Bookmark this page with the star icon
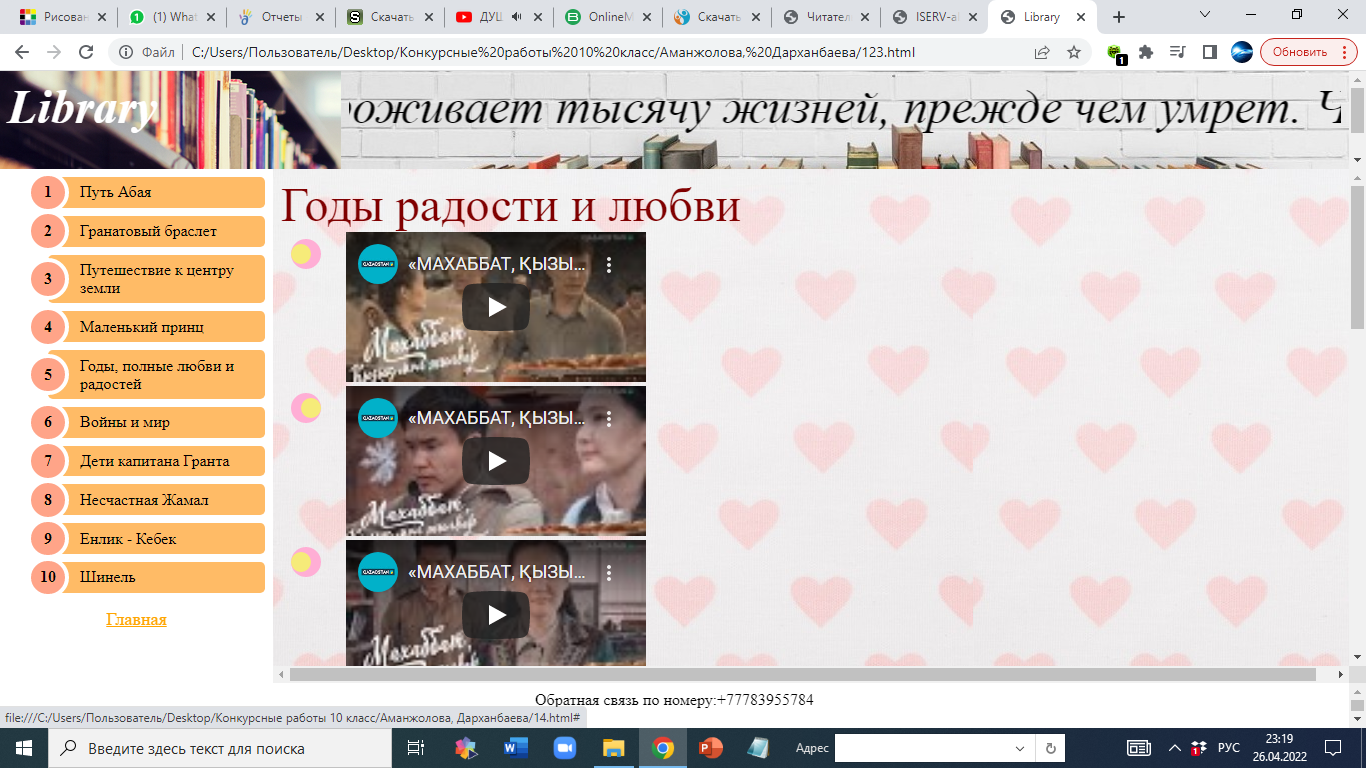The image size is (1366, 768). pyautogui.click(x=1074, y=52)
